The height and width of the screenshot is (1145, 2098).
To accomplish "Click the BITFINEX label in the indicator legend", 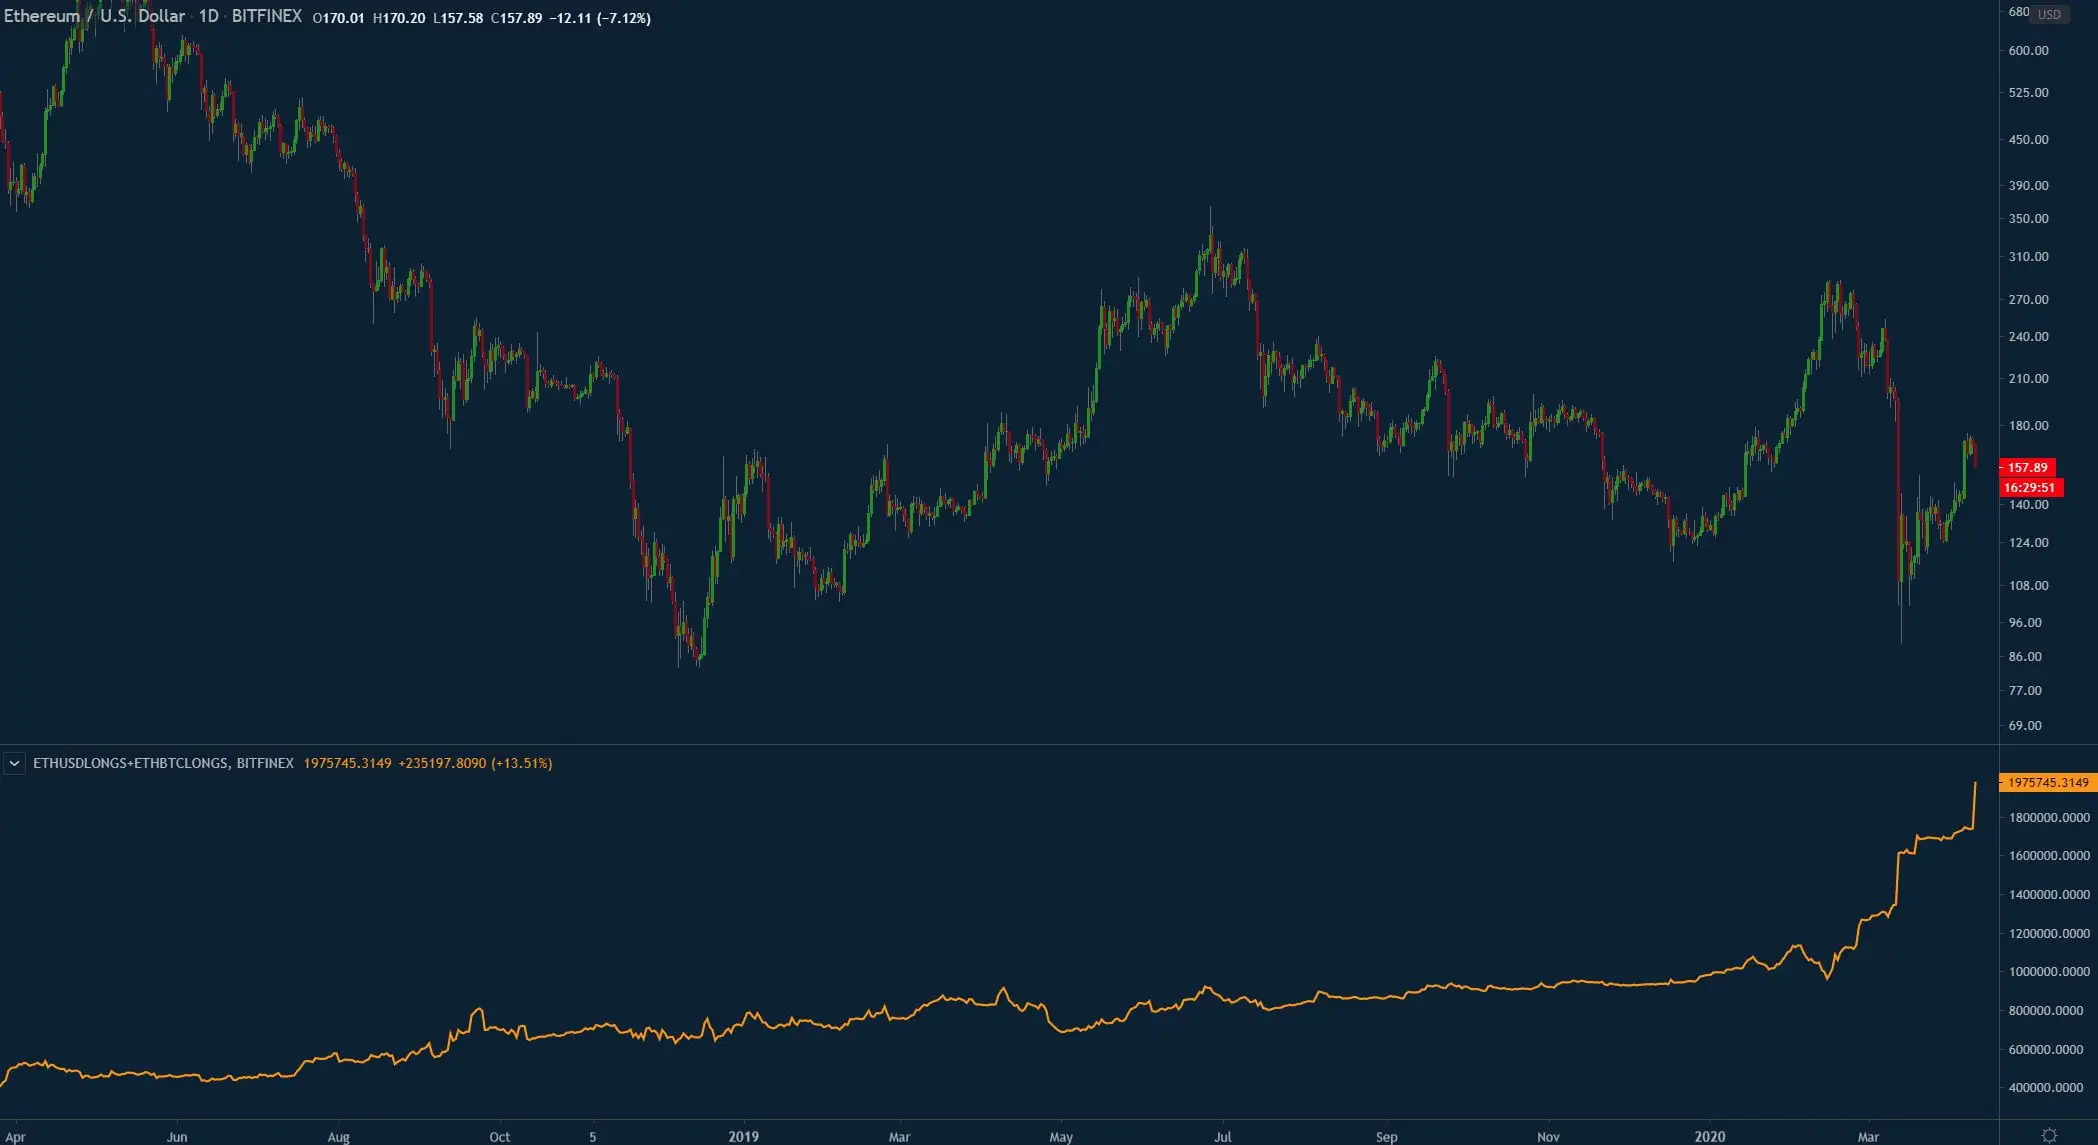I will tap(264, 763).
